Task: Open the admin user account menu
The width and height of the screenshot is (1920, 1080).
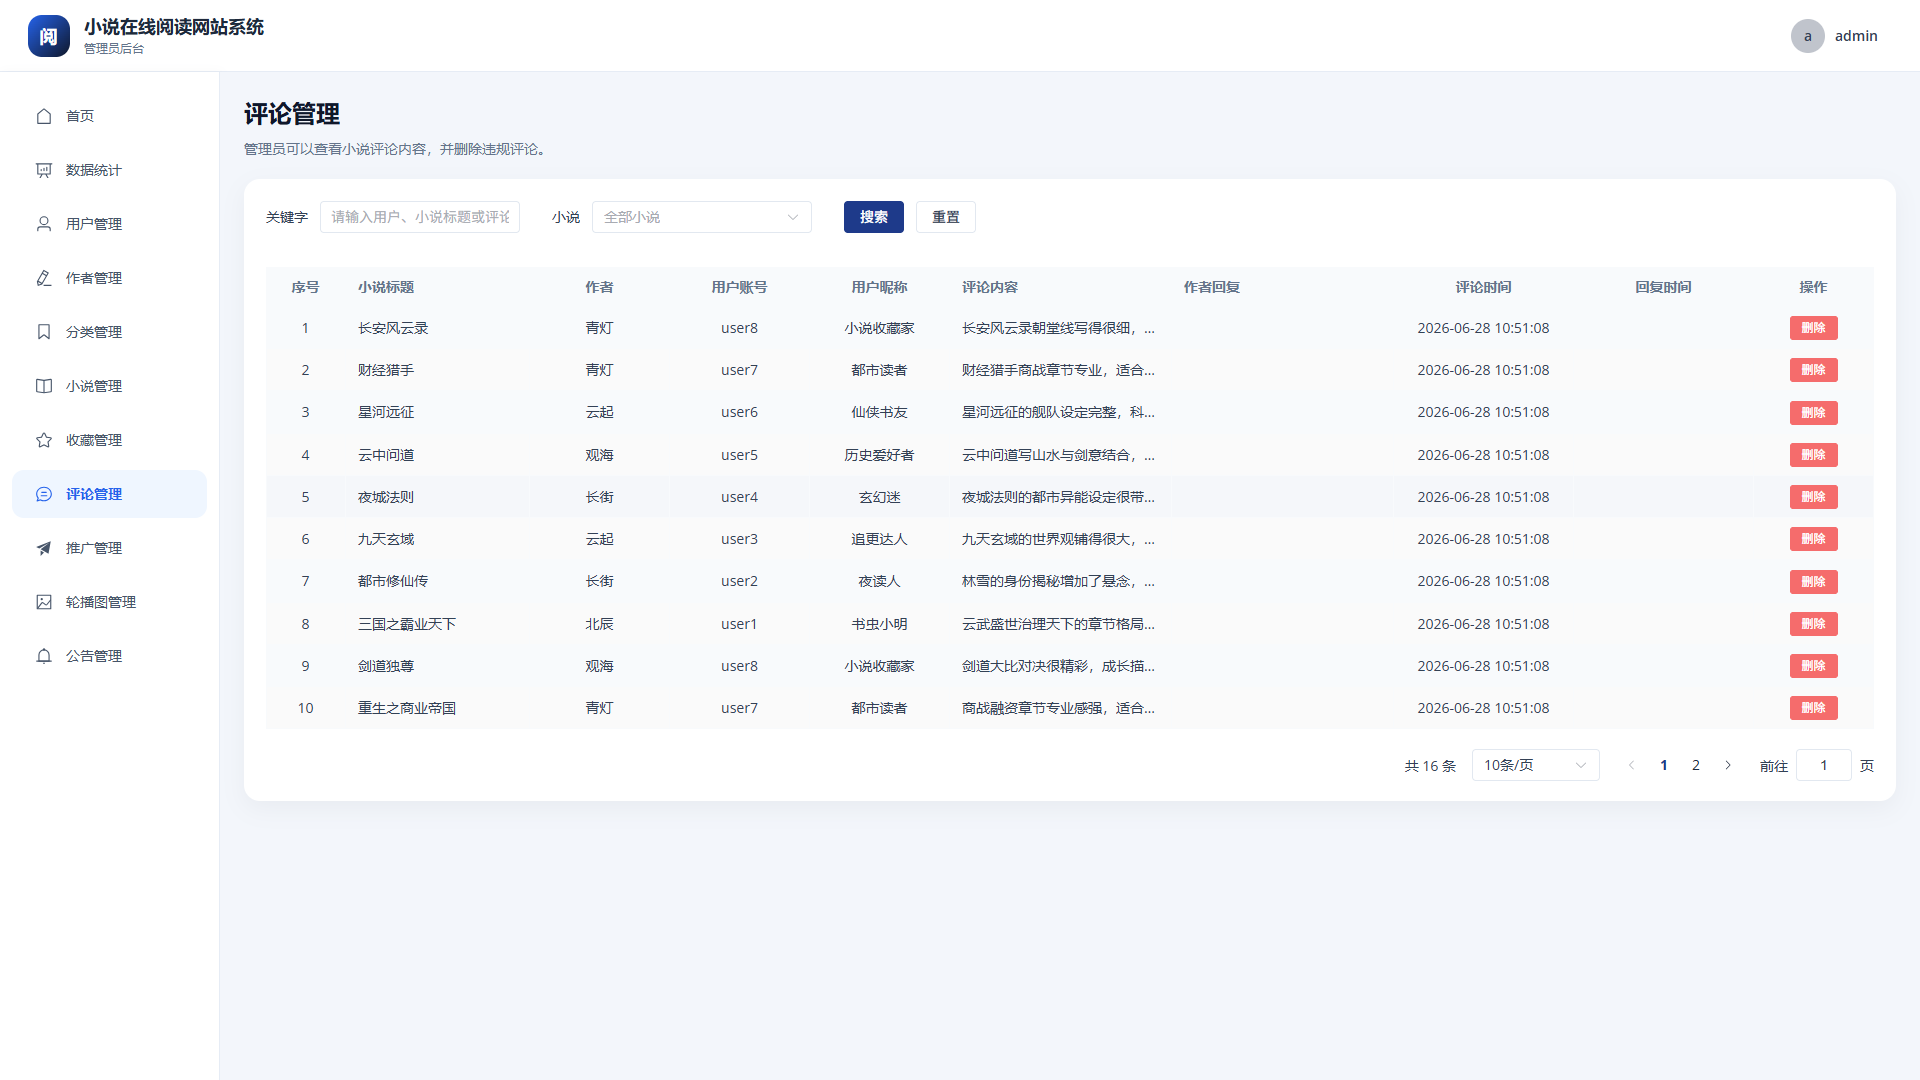Action: coord(1834,36)
